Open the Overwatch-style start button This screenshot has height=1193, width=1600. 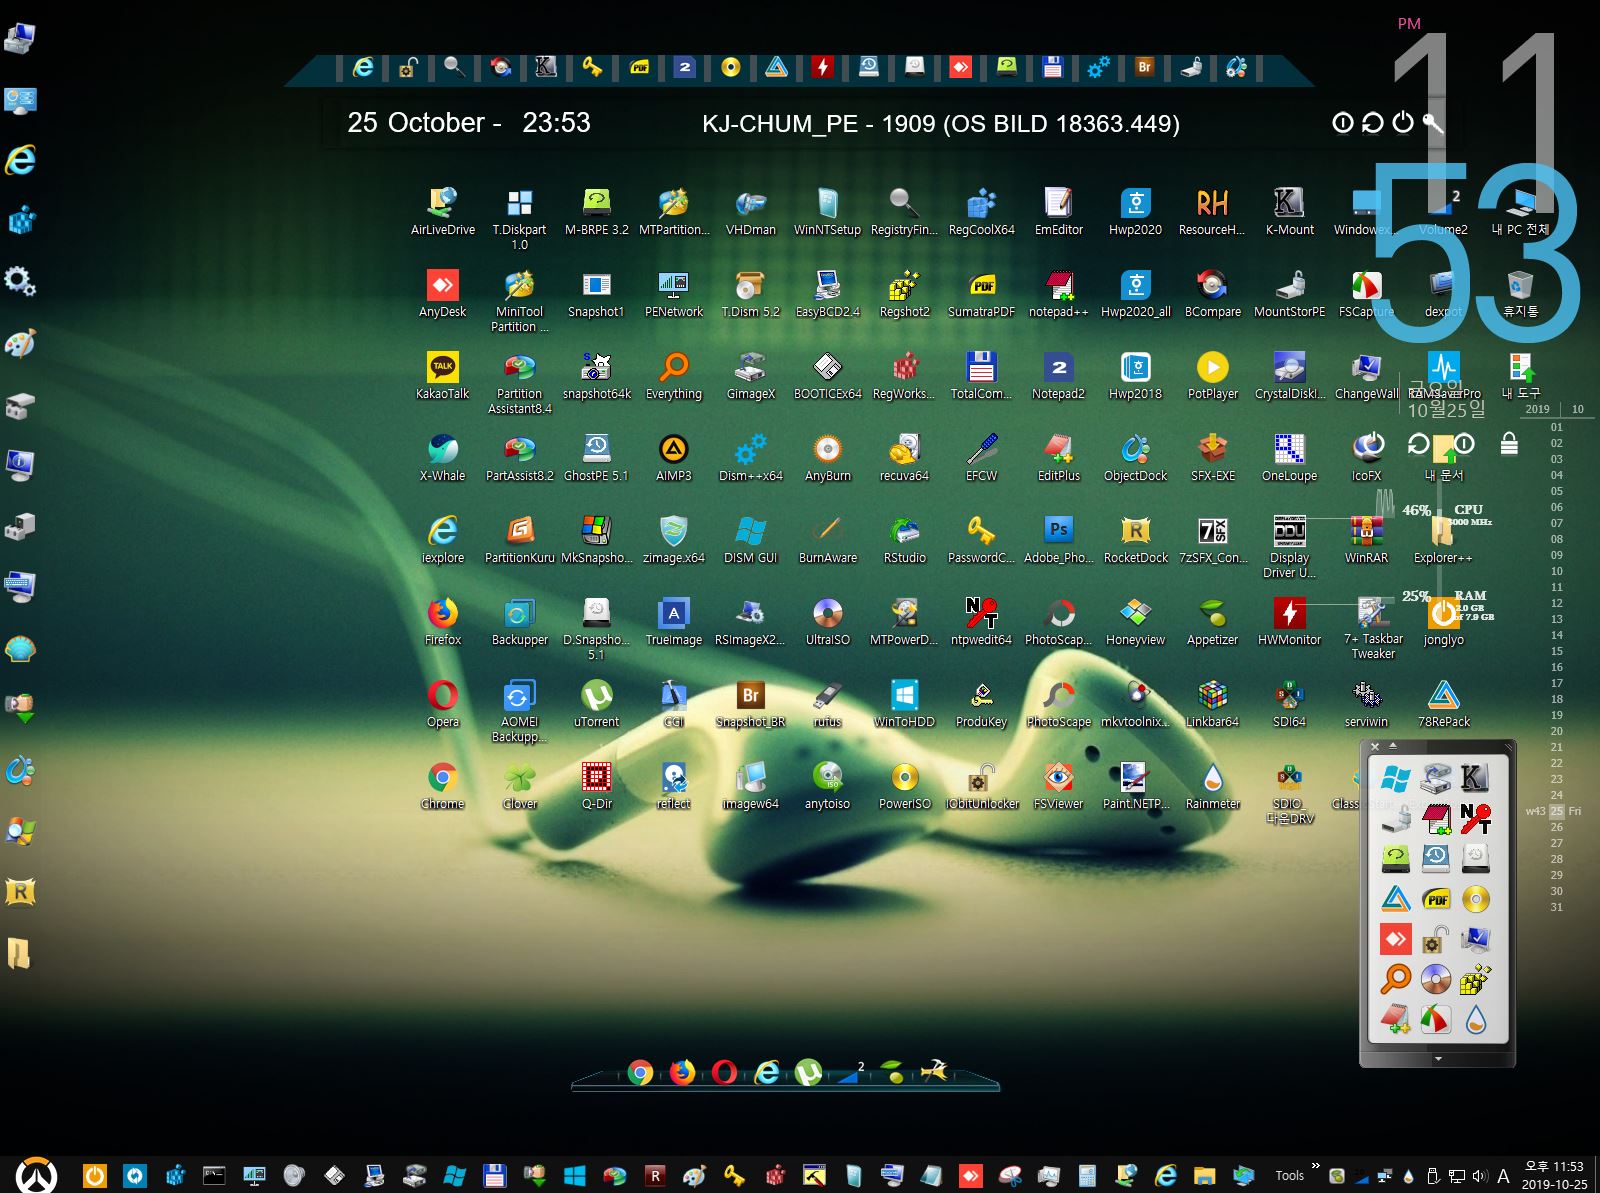click(36, 1175)
